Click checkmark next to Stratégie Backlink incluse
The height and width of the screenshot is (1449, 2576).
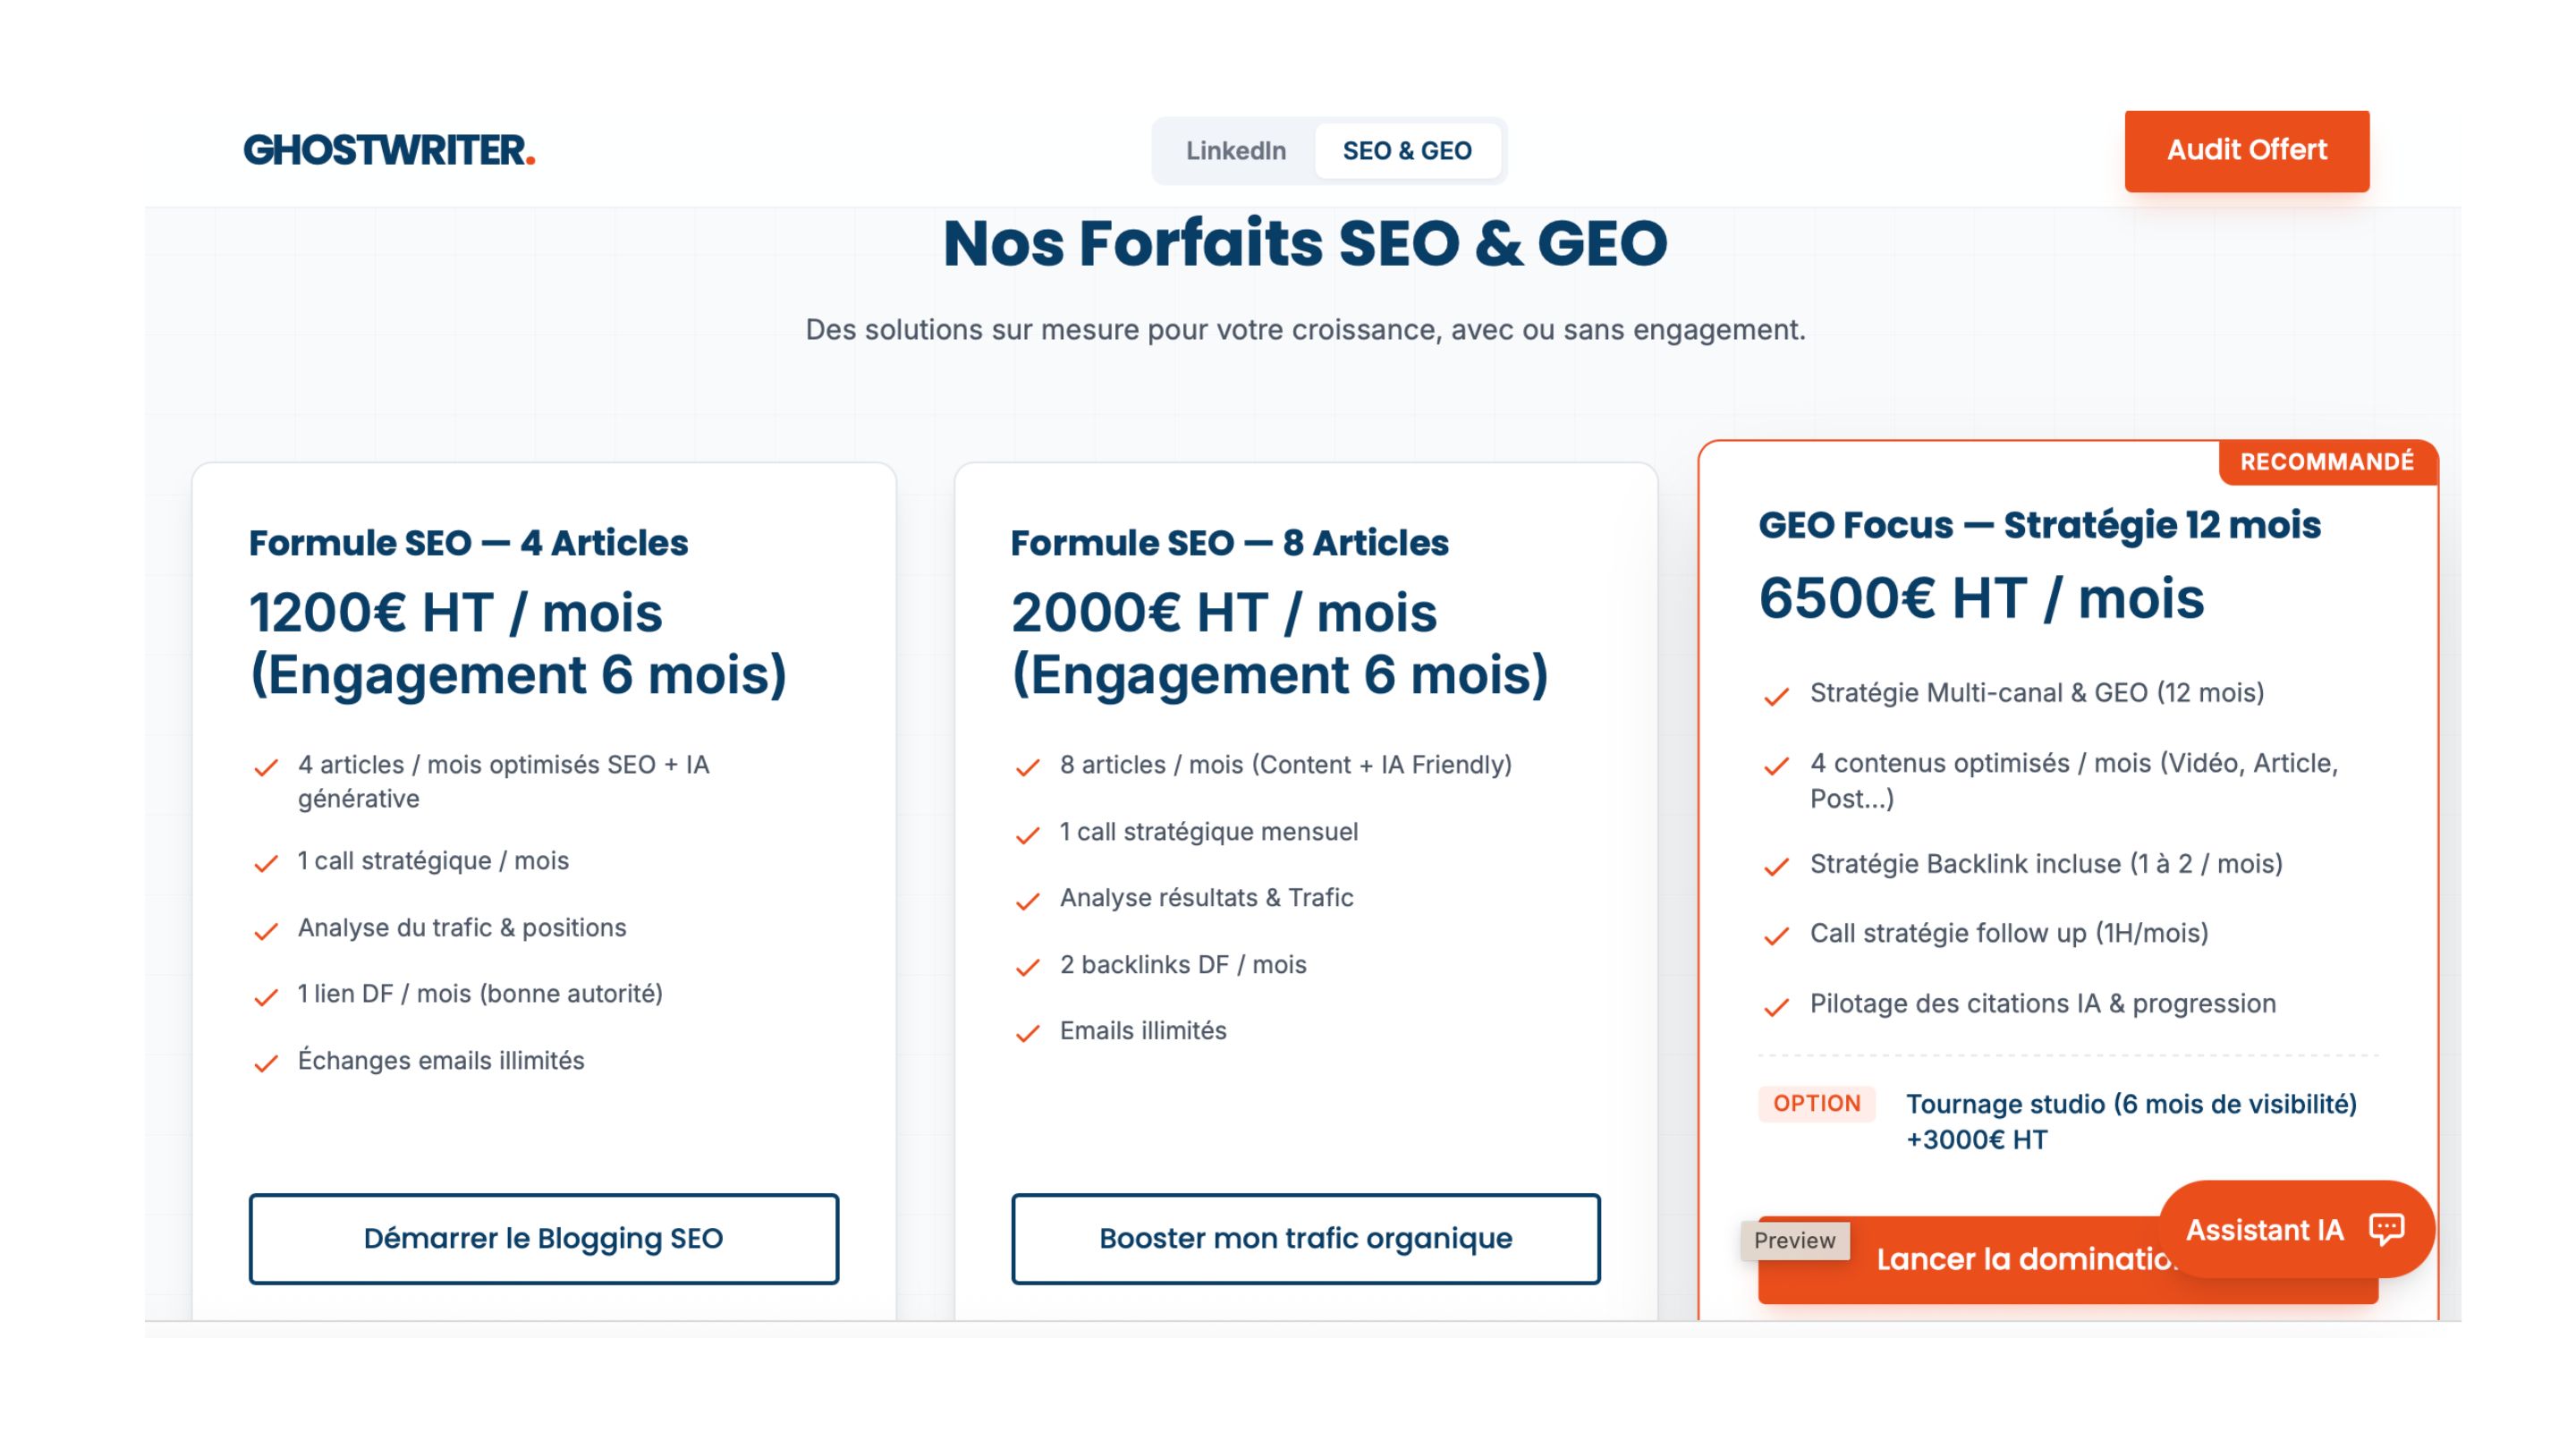(1776, 866)
